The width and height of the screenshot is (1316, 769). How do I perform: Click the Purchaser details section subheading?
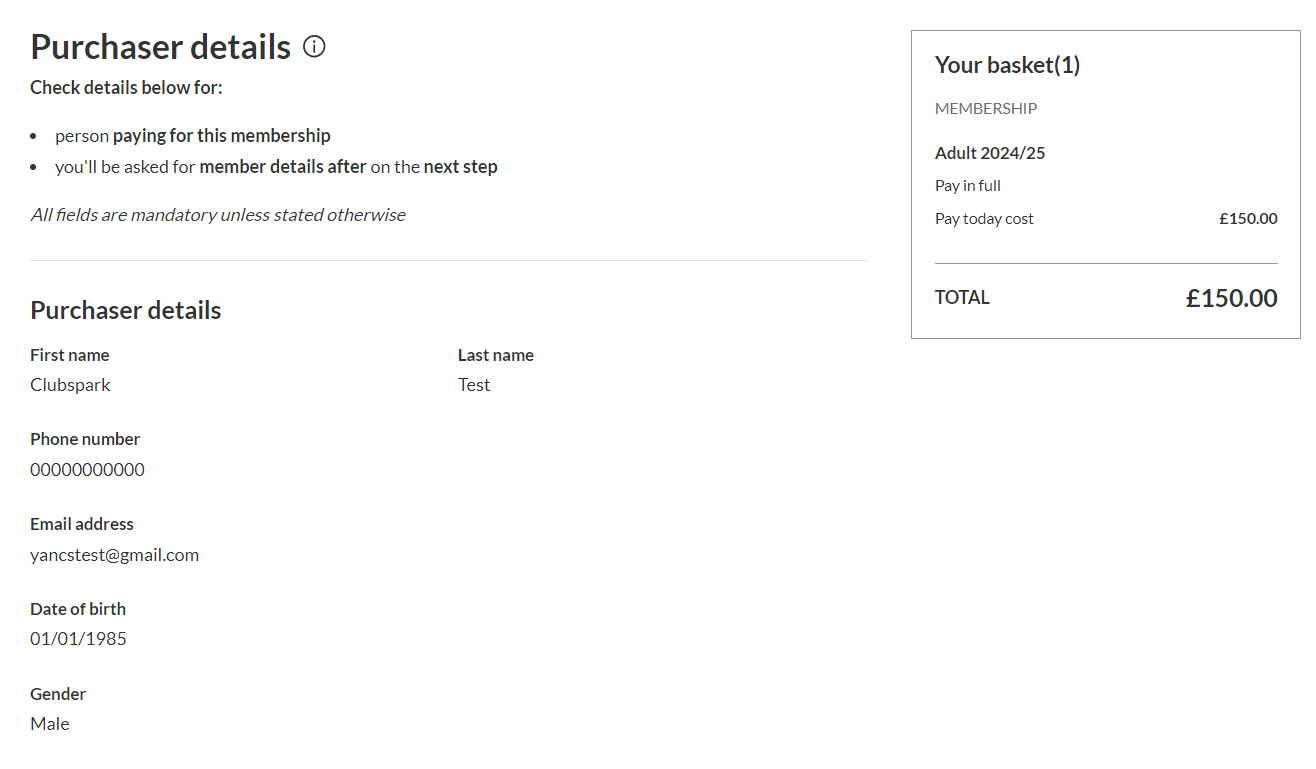tap(126, 310)
